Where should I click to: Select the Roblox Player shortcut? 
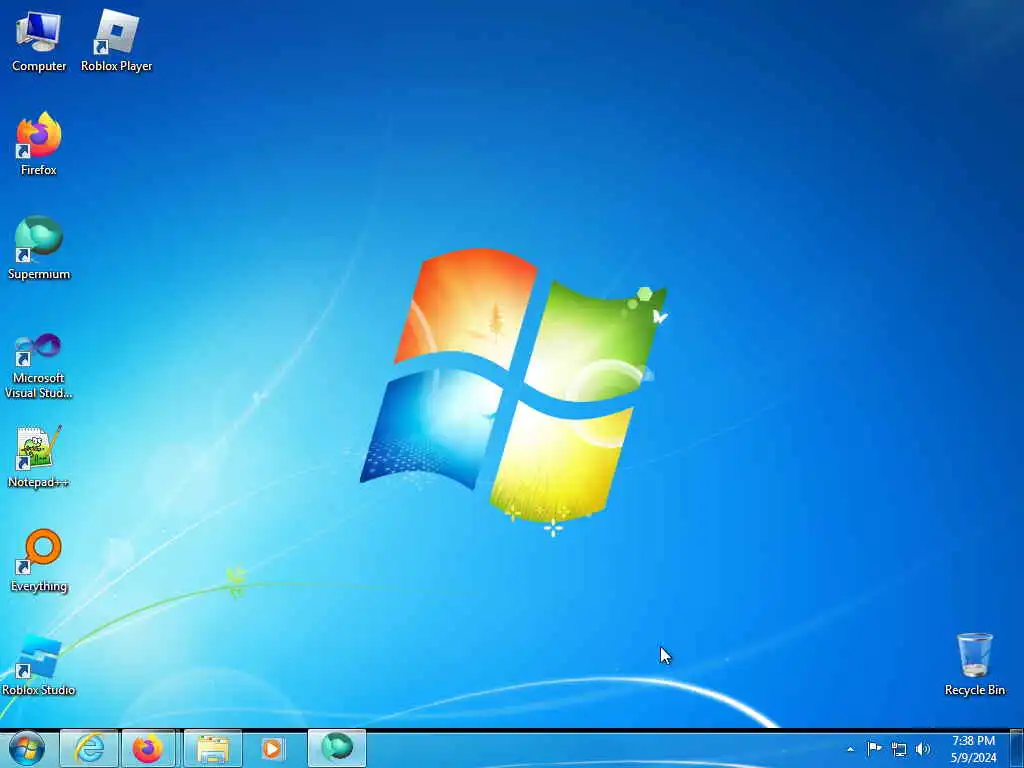(x=116, y=41)
